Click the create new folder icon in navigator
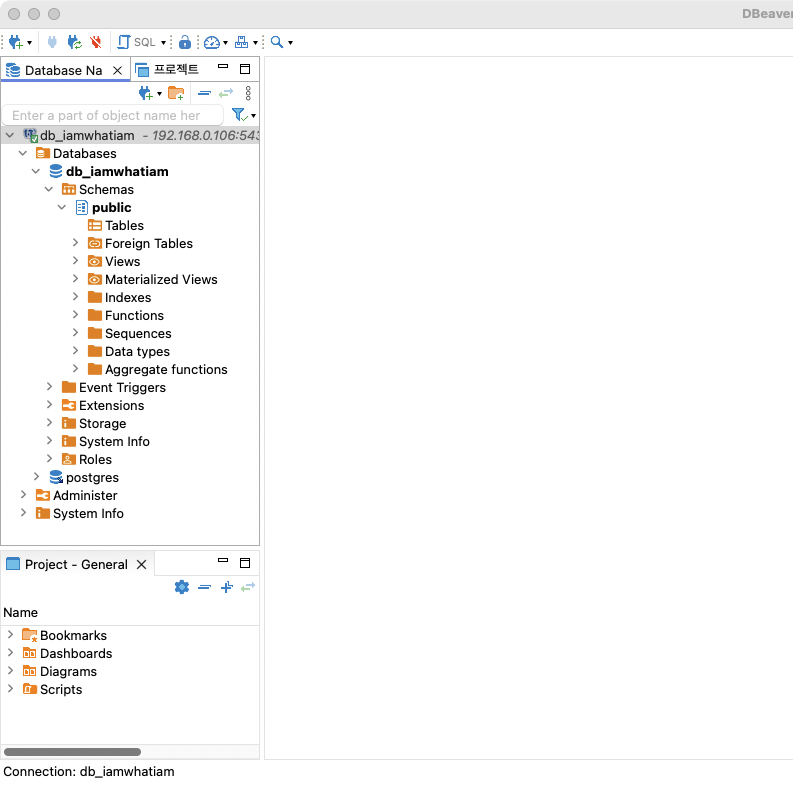Image resolution: width=793 pixels, height=786 pixels. (176, 93)
